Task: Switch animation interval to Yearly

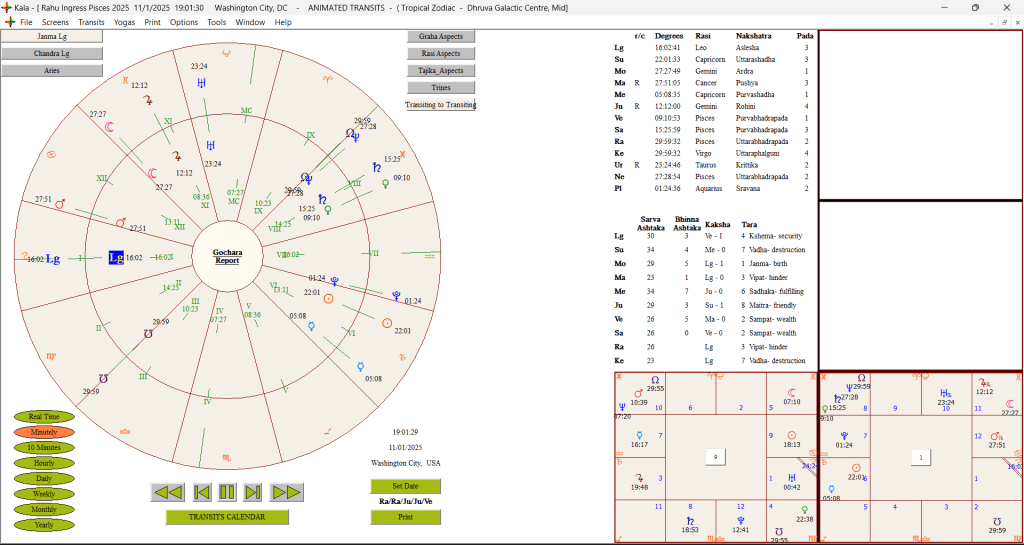Action: point(44,525)
